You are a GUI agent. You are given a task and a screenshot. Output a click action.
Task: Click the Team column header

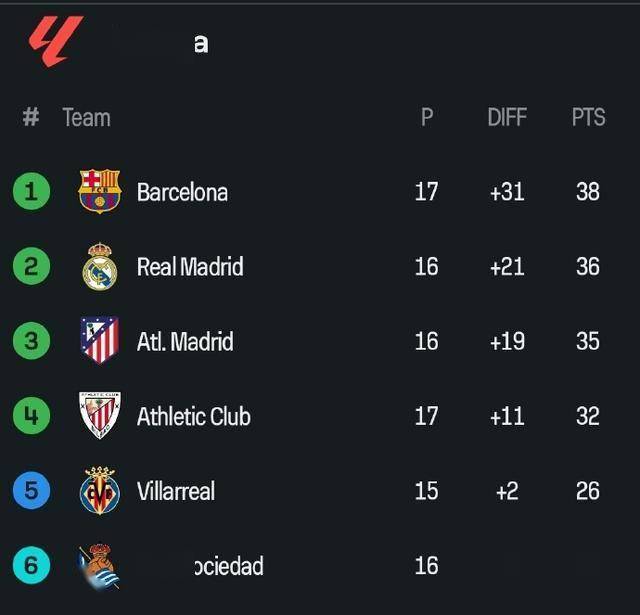click(x=87, y=118)
